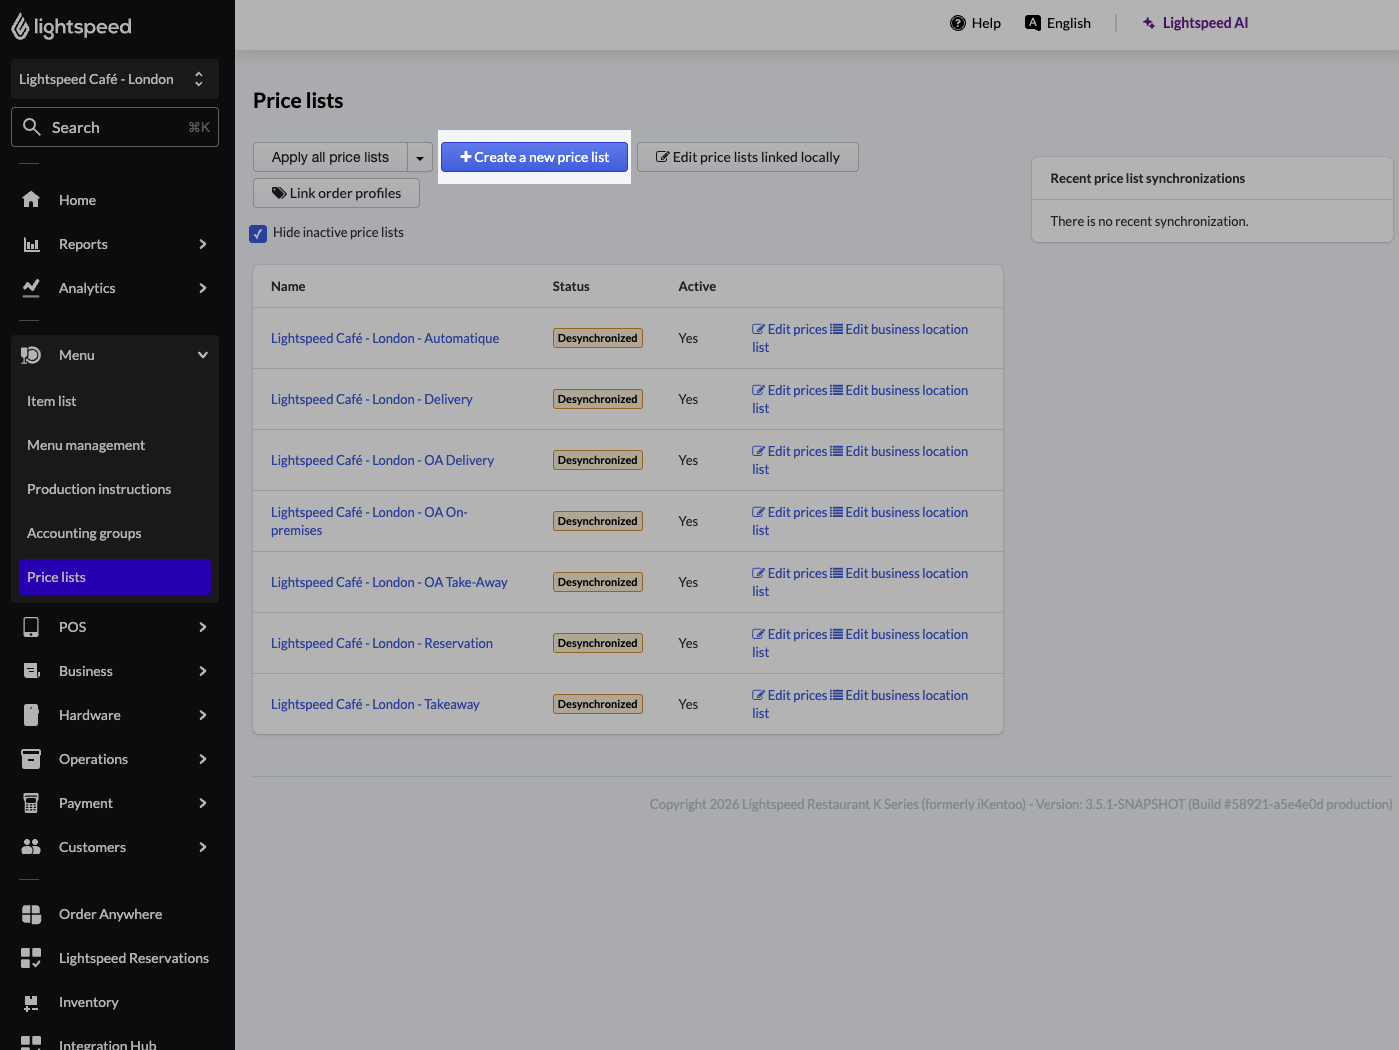Click the Active column header
1399x1050 pixels.
697,286
